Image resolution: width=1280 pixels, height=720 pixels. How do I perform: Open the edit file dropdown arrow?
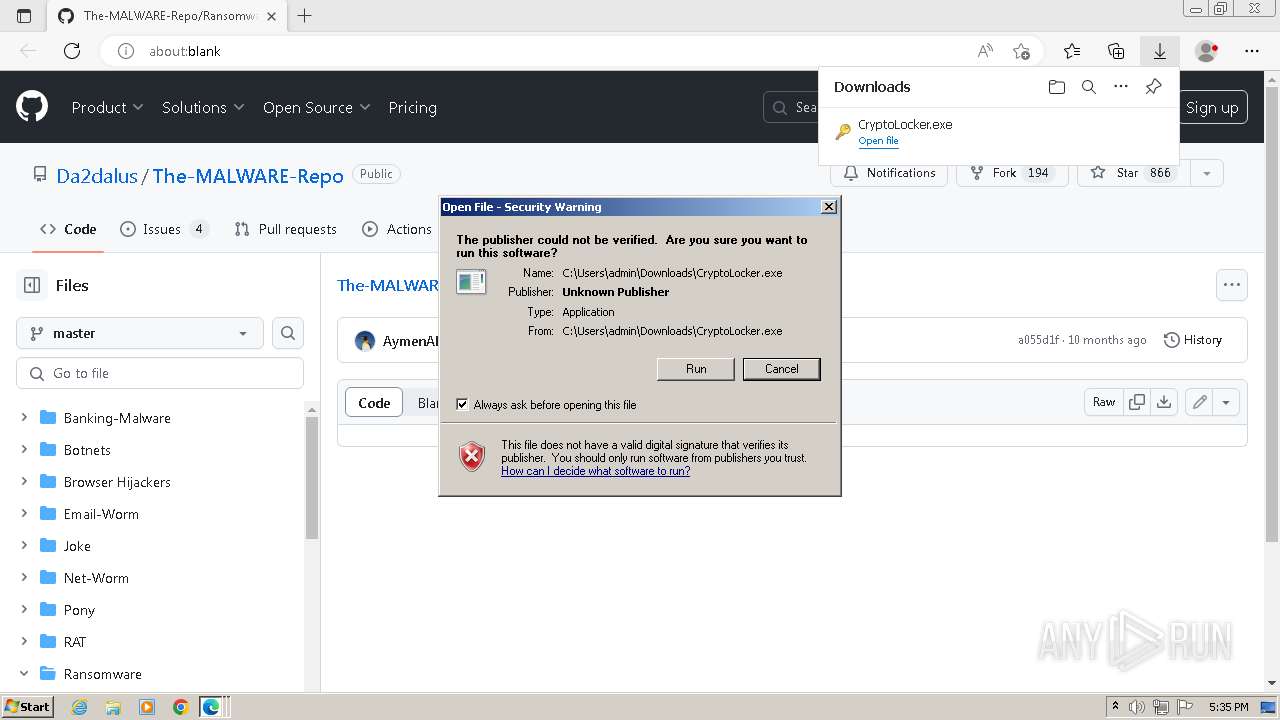click(x=1226, y=402)
